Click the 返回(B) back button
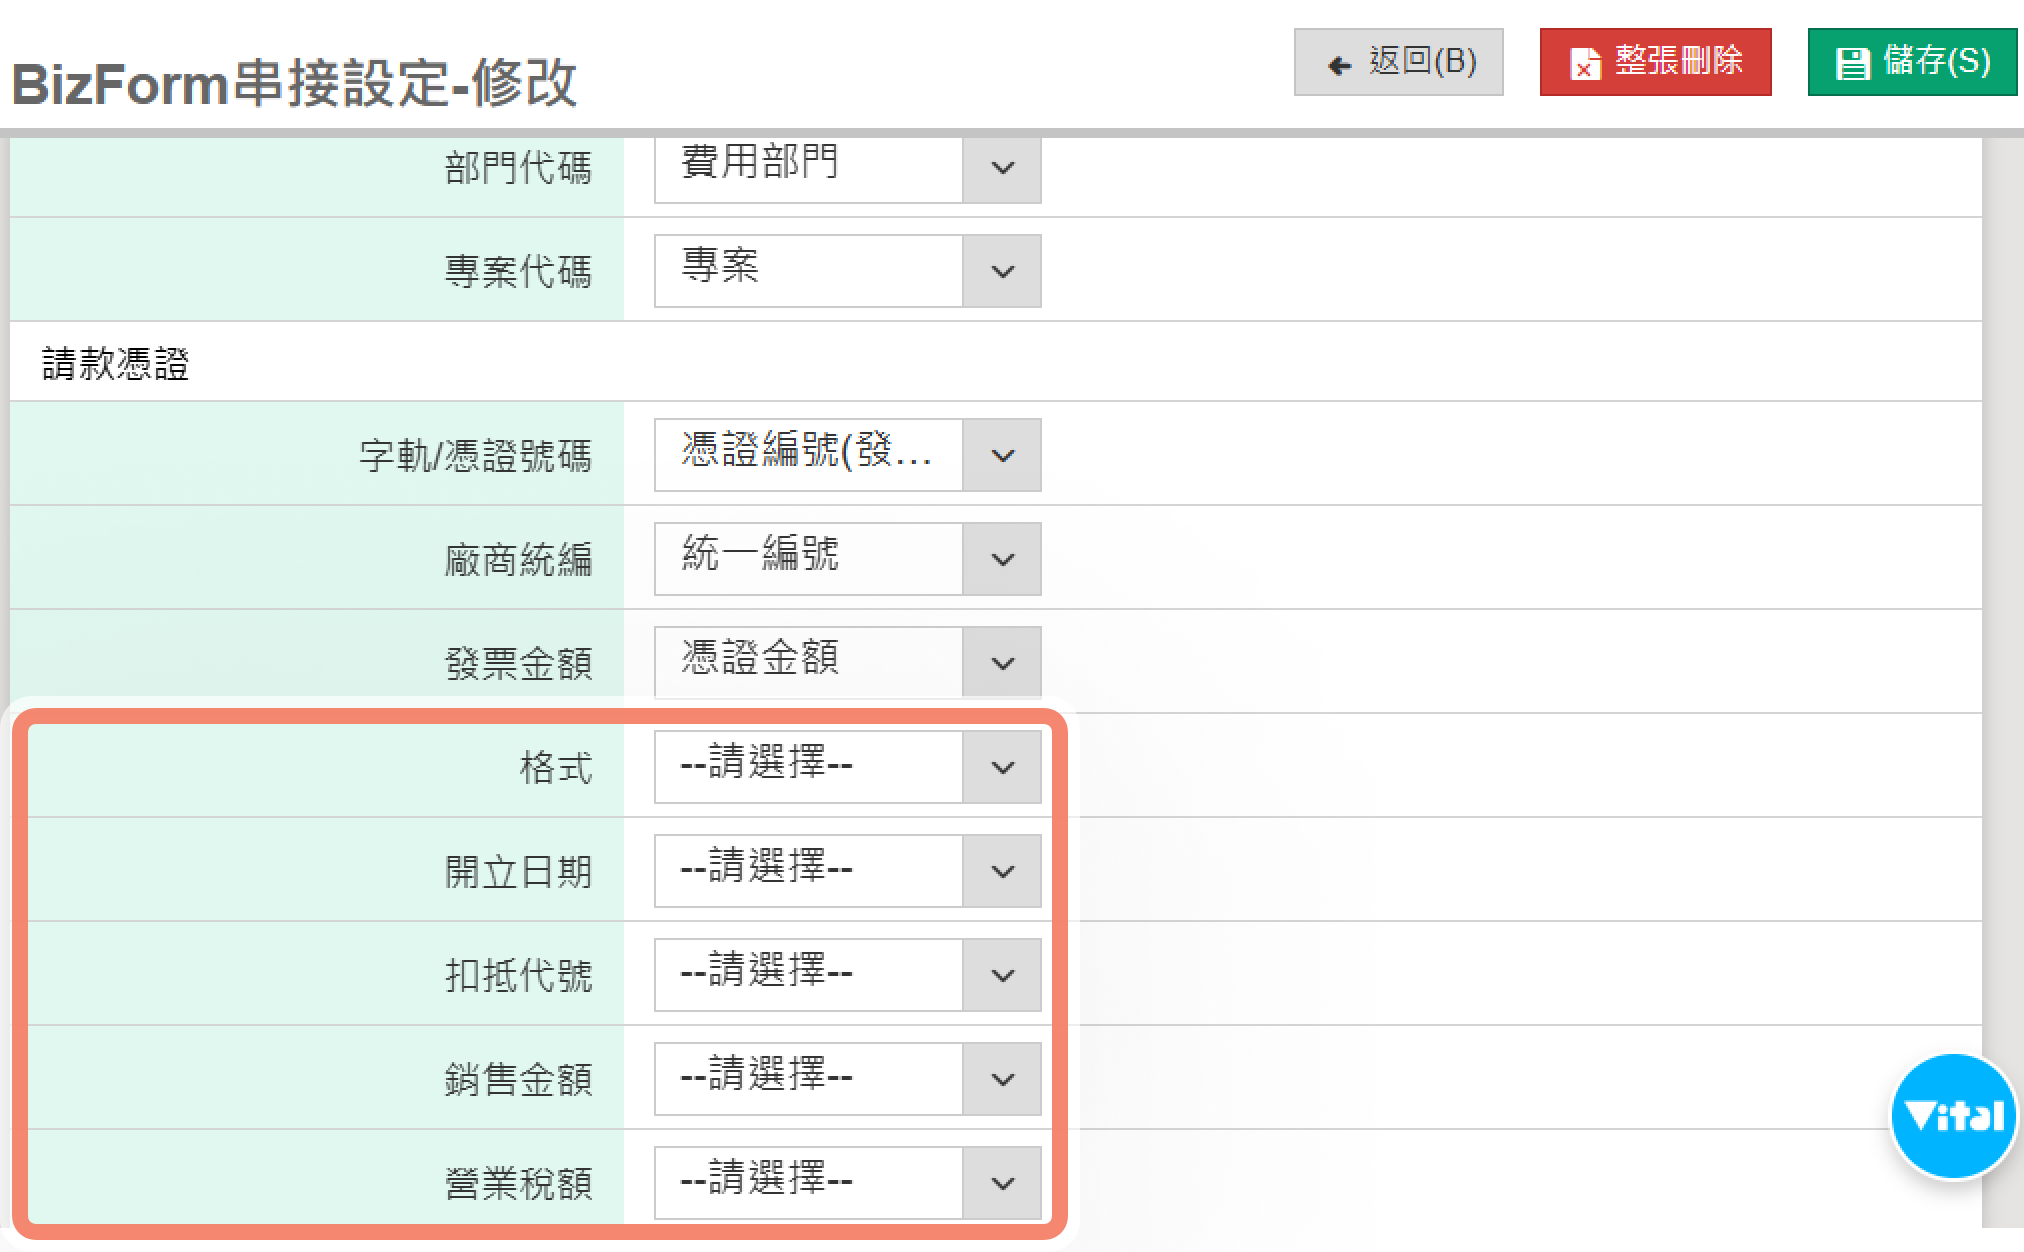The image size is (2024, 1252). (x=1398, y=62)
